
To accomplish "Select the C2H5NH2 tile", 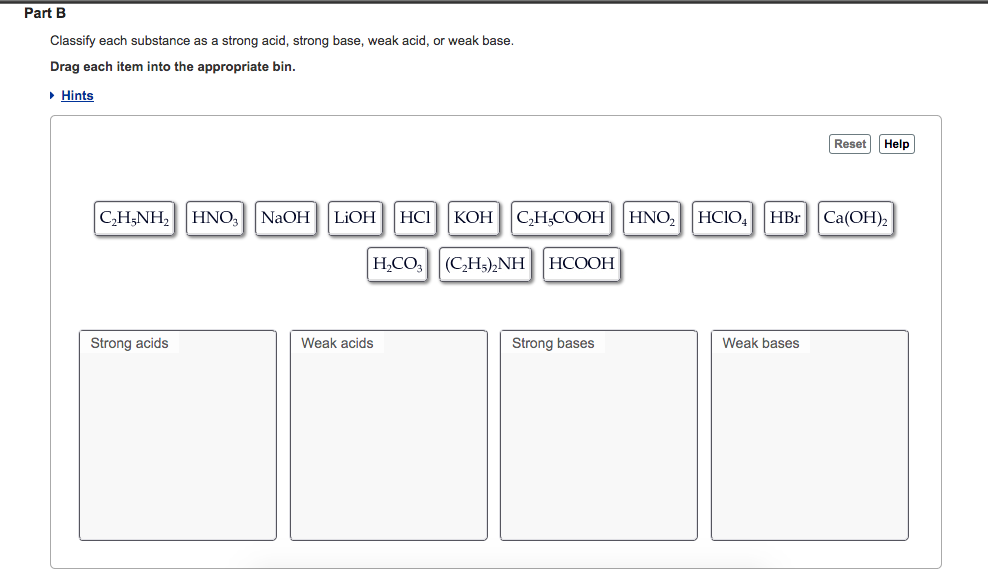I will 135,217.
